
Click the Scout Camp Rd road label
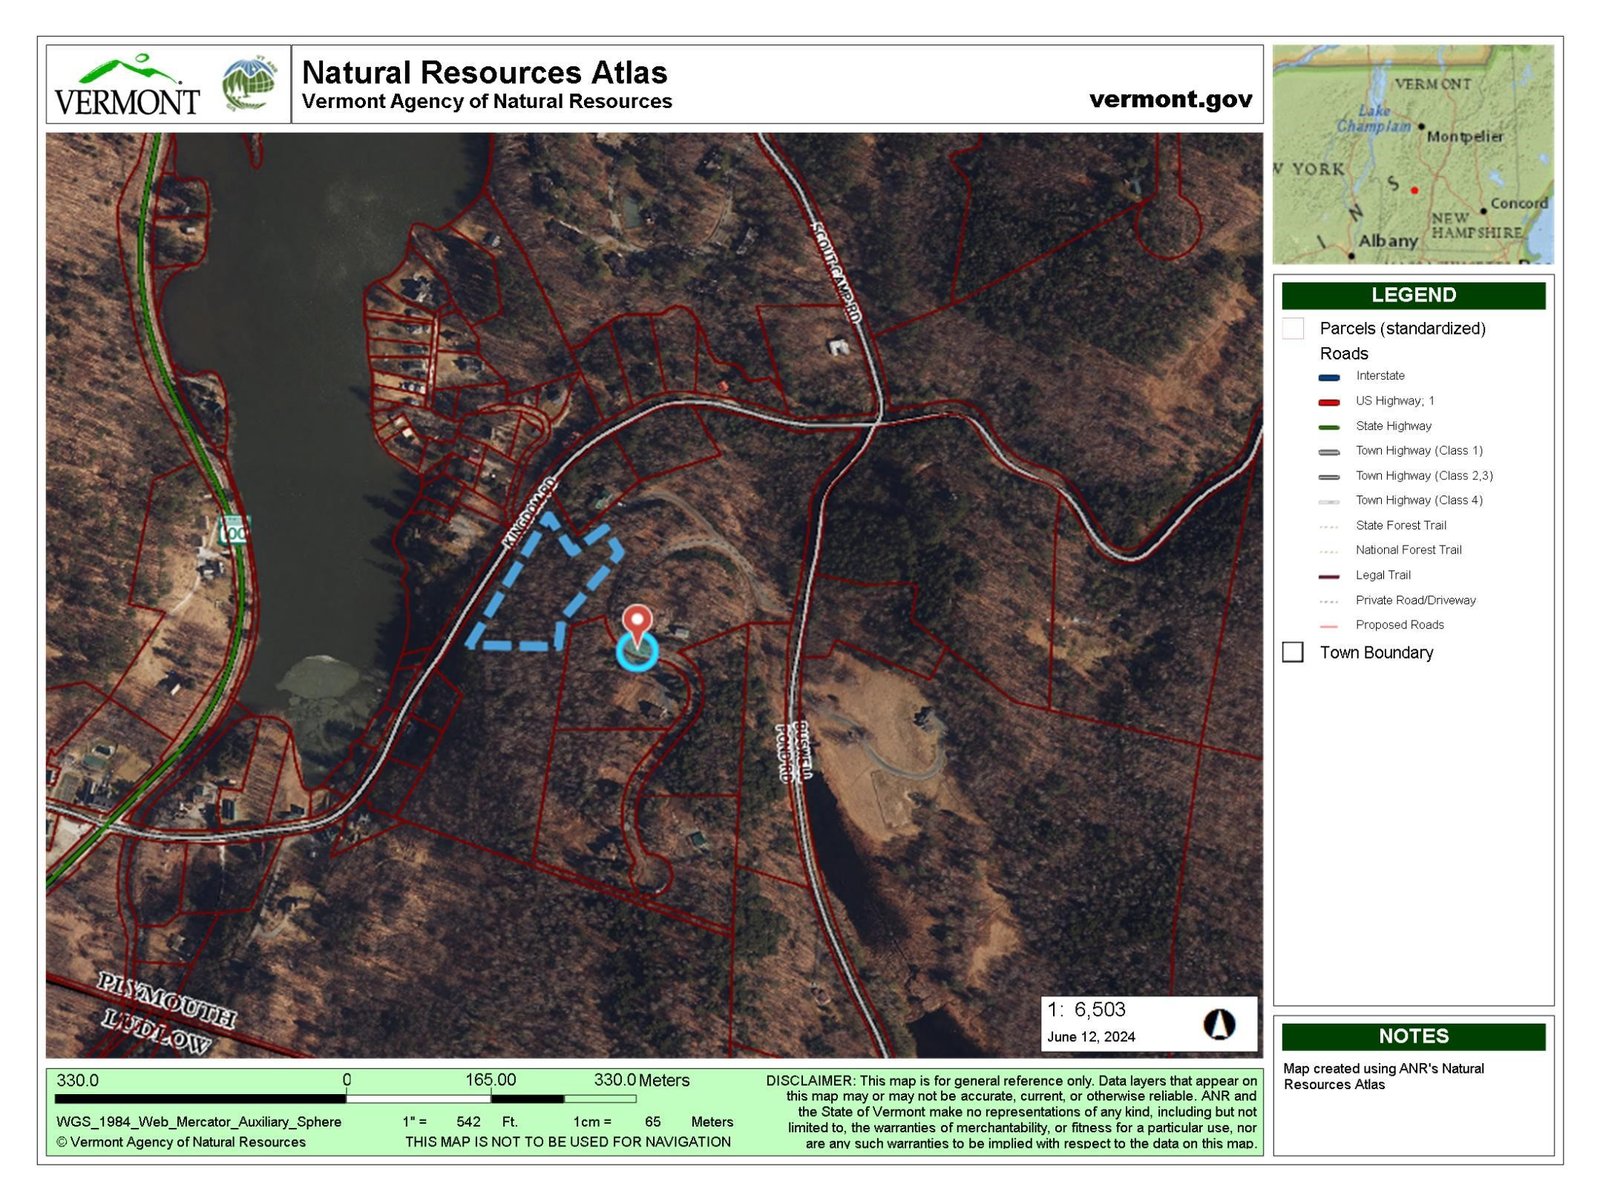pos(836,271)
